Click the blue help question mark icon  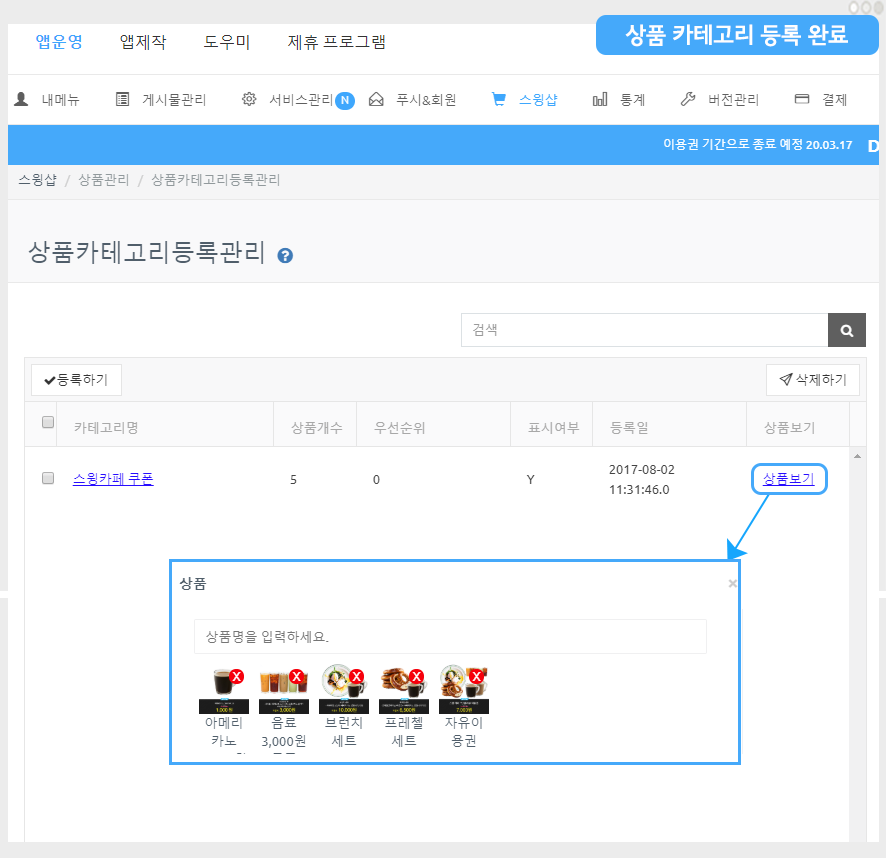point(285,255)
